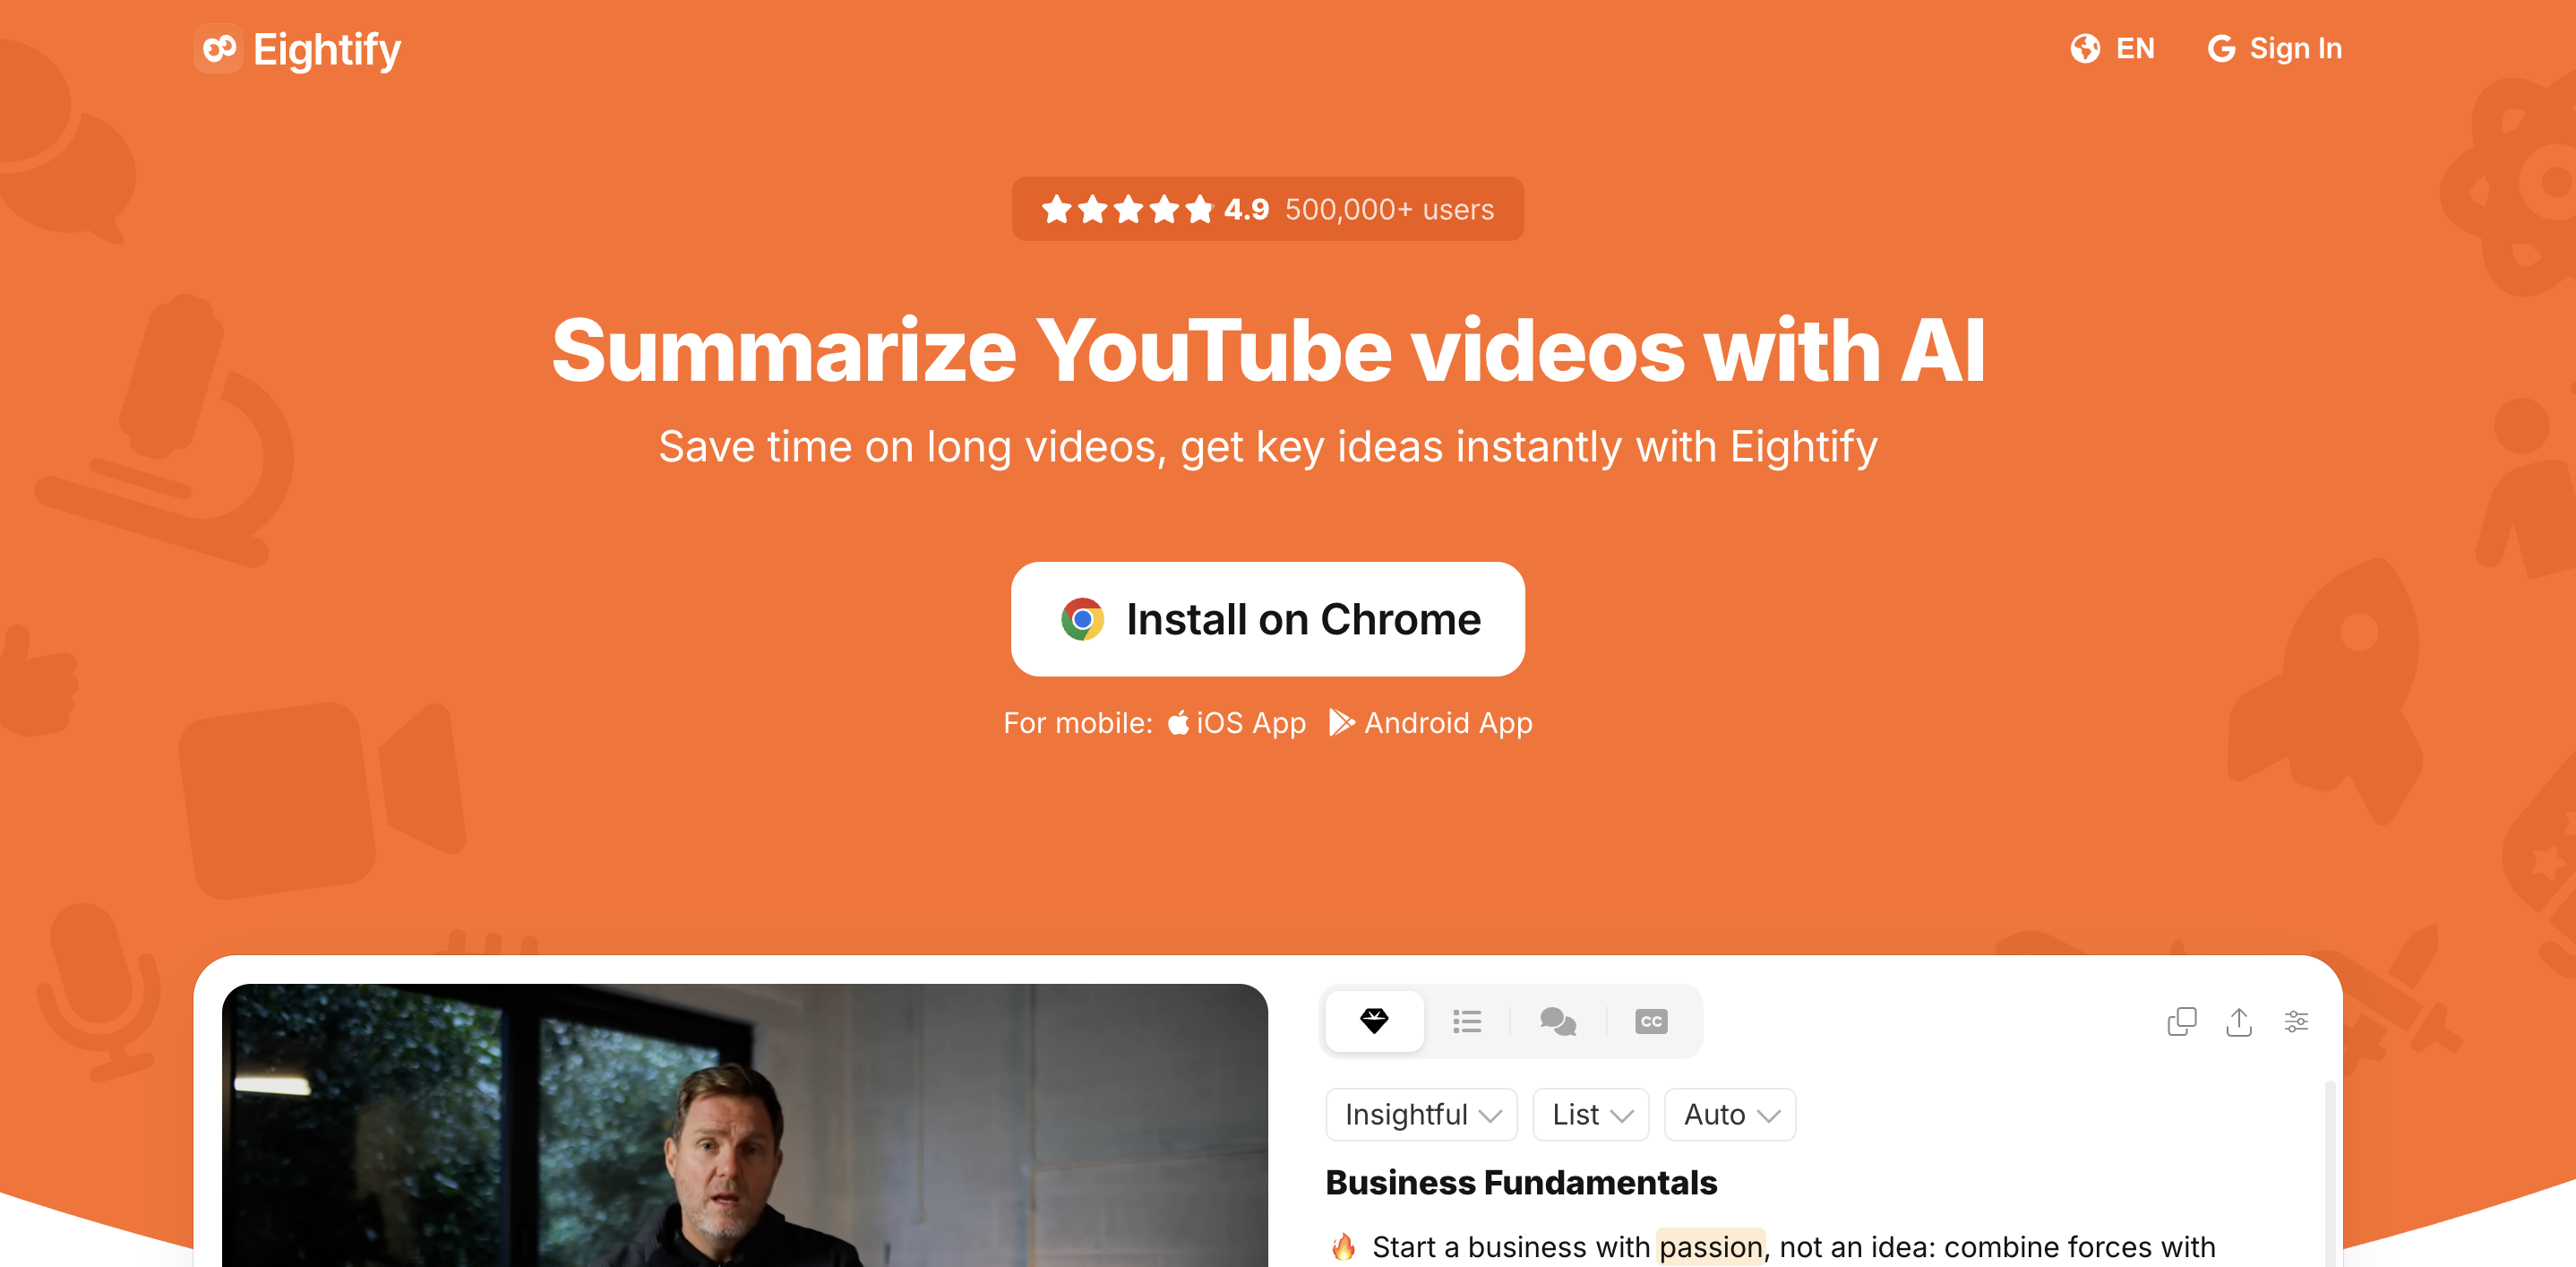
Task: Share the summary via upload icon
Action: point(2239,1021)
